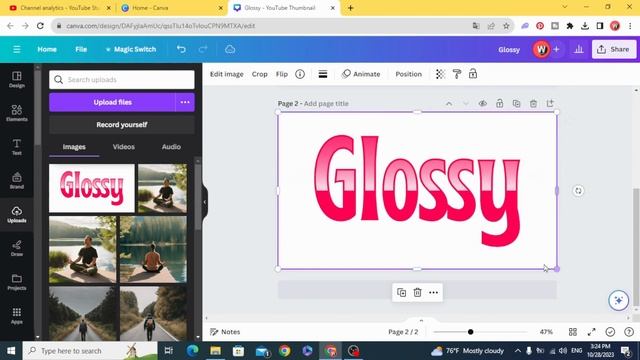
Task: Open the Apps panel
Action: point(17,316)
